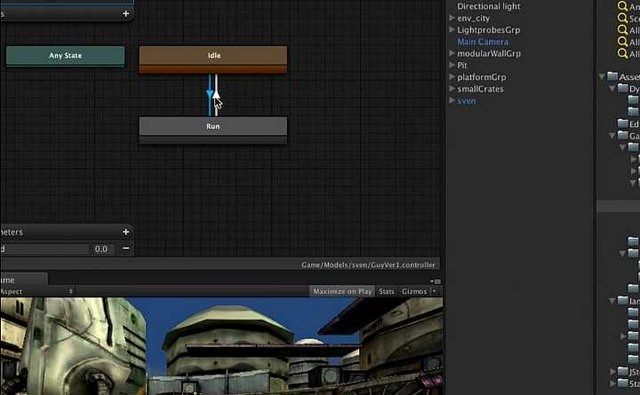Click the 'Sc' saved search magnifier icon
Screen dimensions: 640x395
pos(622,18)
